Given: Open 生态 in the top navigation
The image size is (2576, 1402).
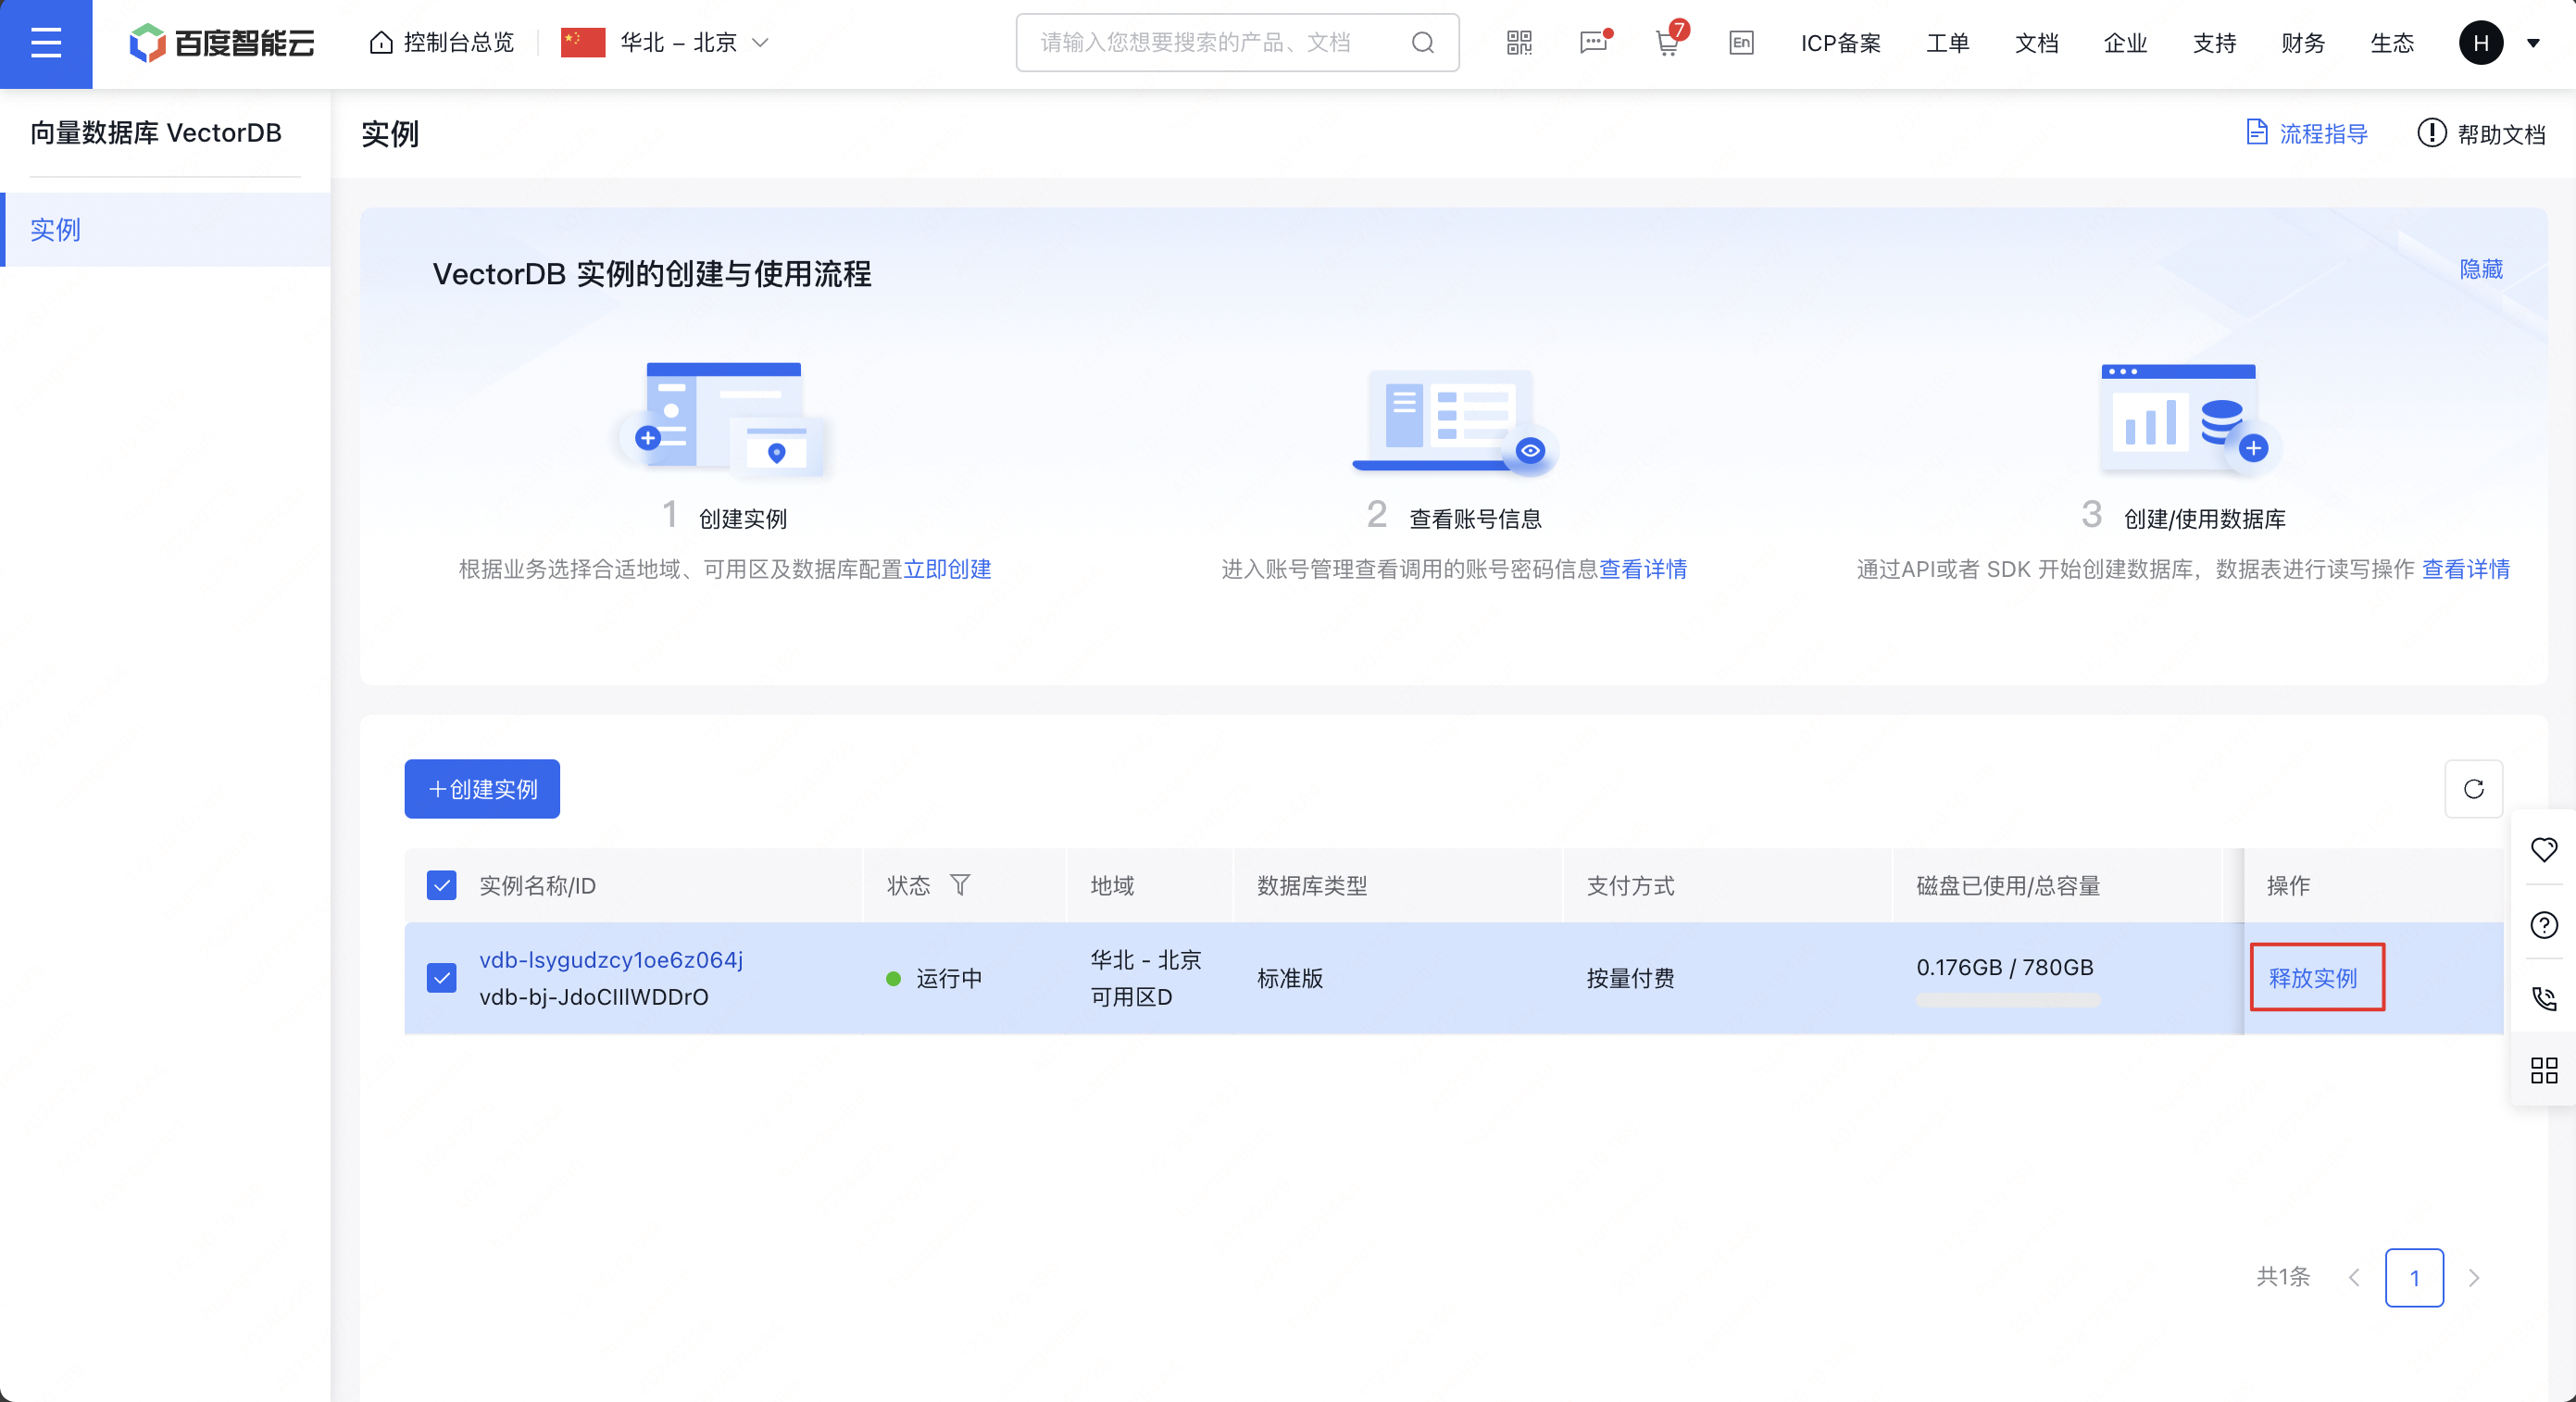Looking at the screenshot, I should 2392,43.
